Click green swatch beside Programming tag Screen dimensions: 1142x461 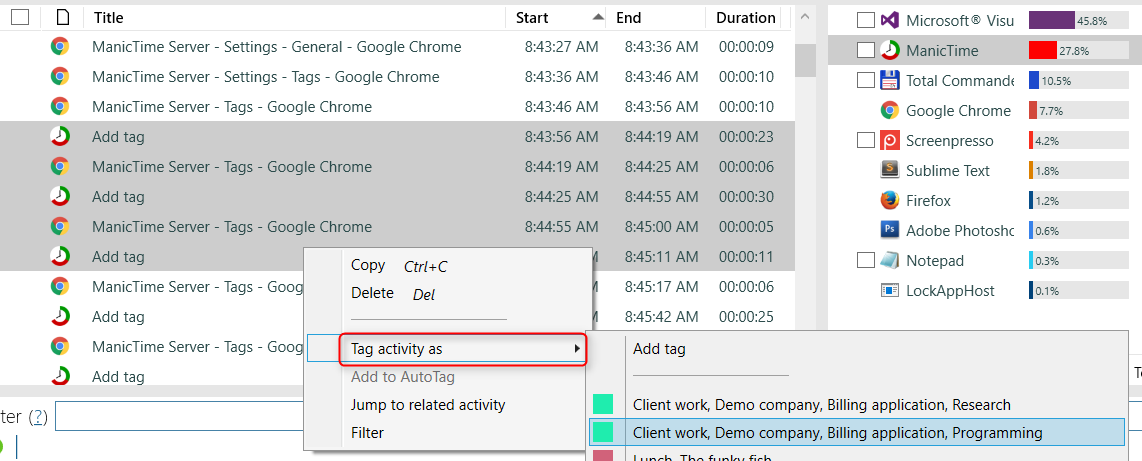pos(603,433)
